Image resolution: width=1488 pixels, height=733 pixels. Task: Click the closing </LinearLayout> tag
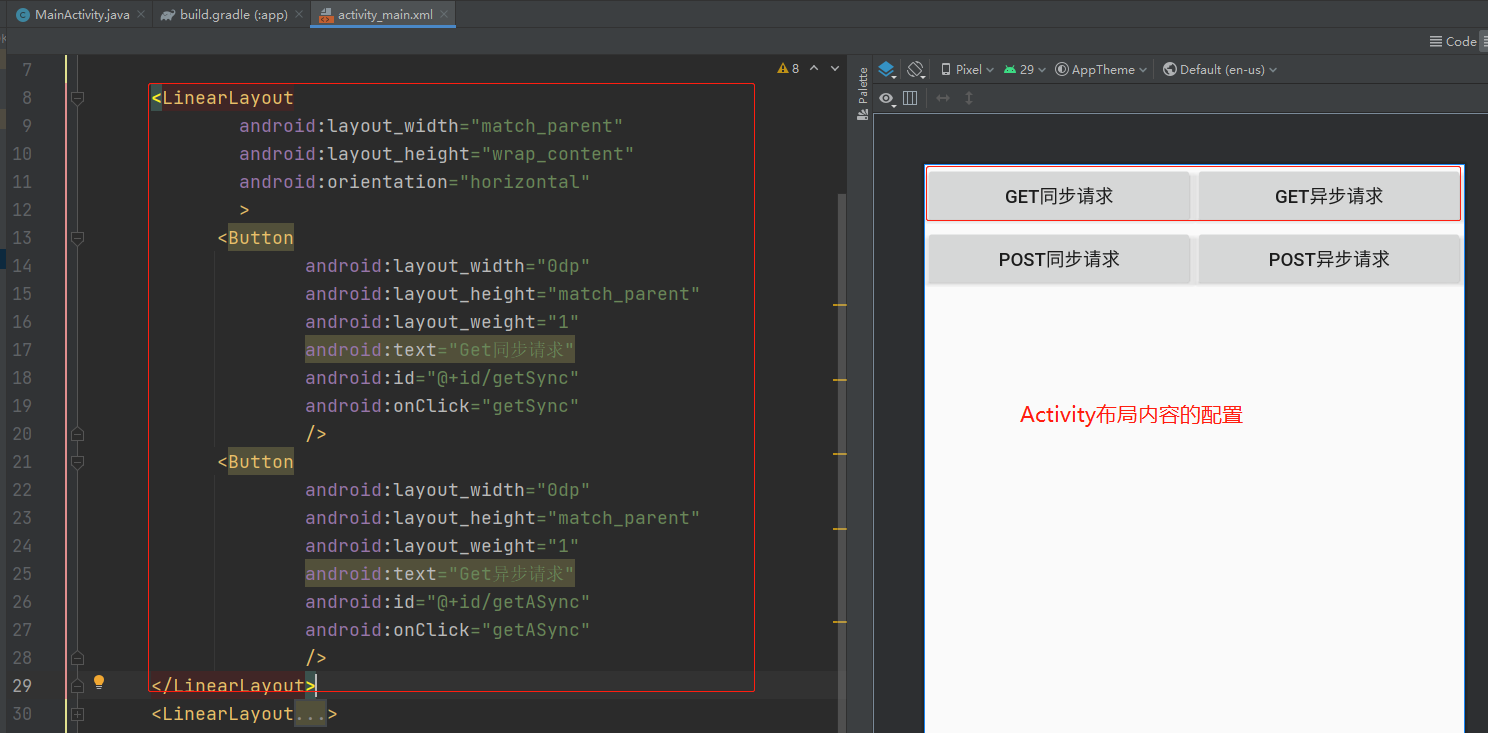click(x=233, y=686)
